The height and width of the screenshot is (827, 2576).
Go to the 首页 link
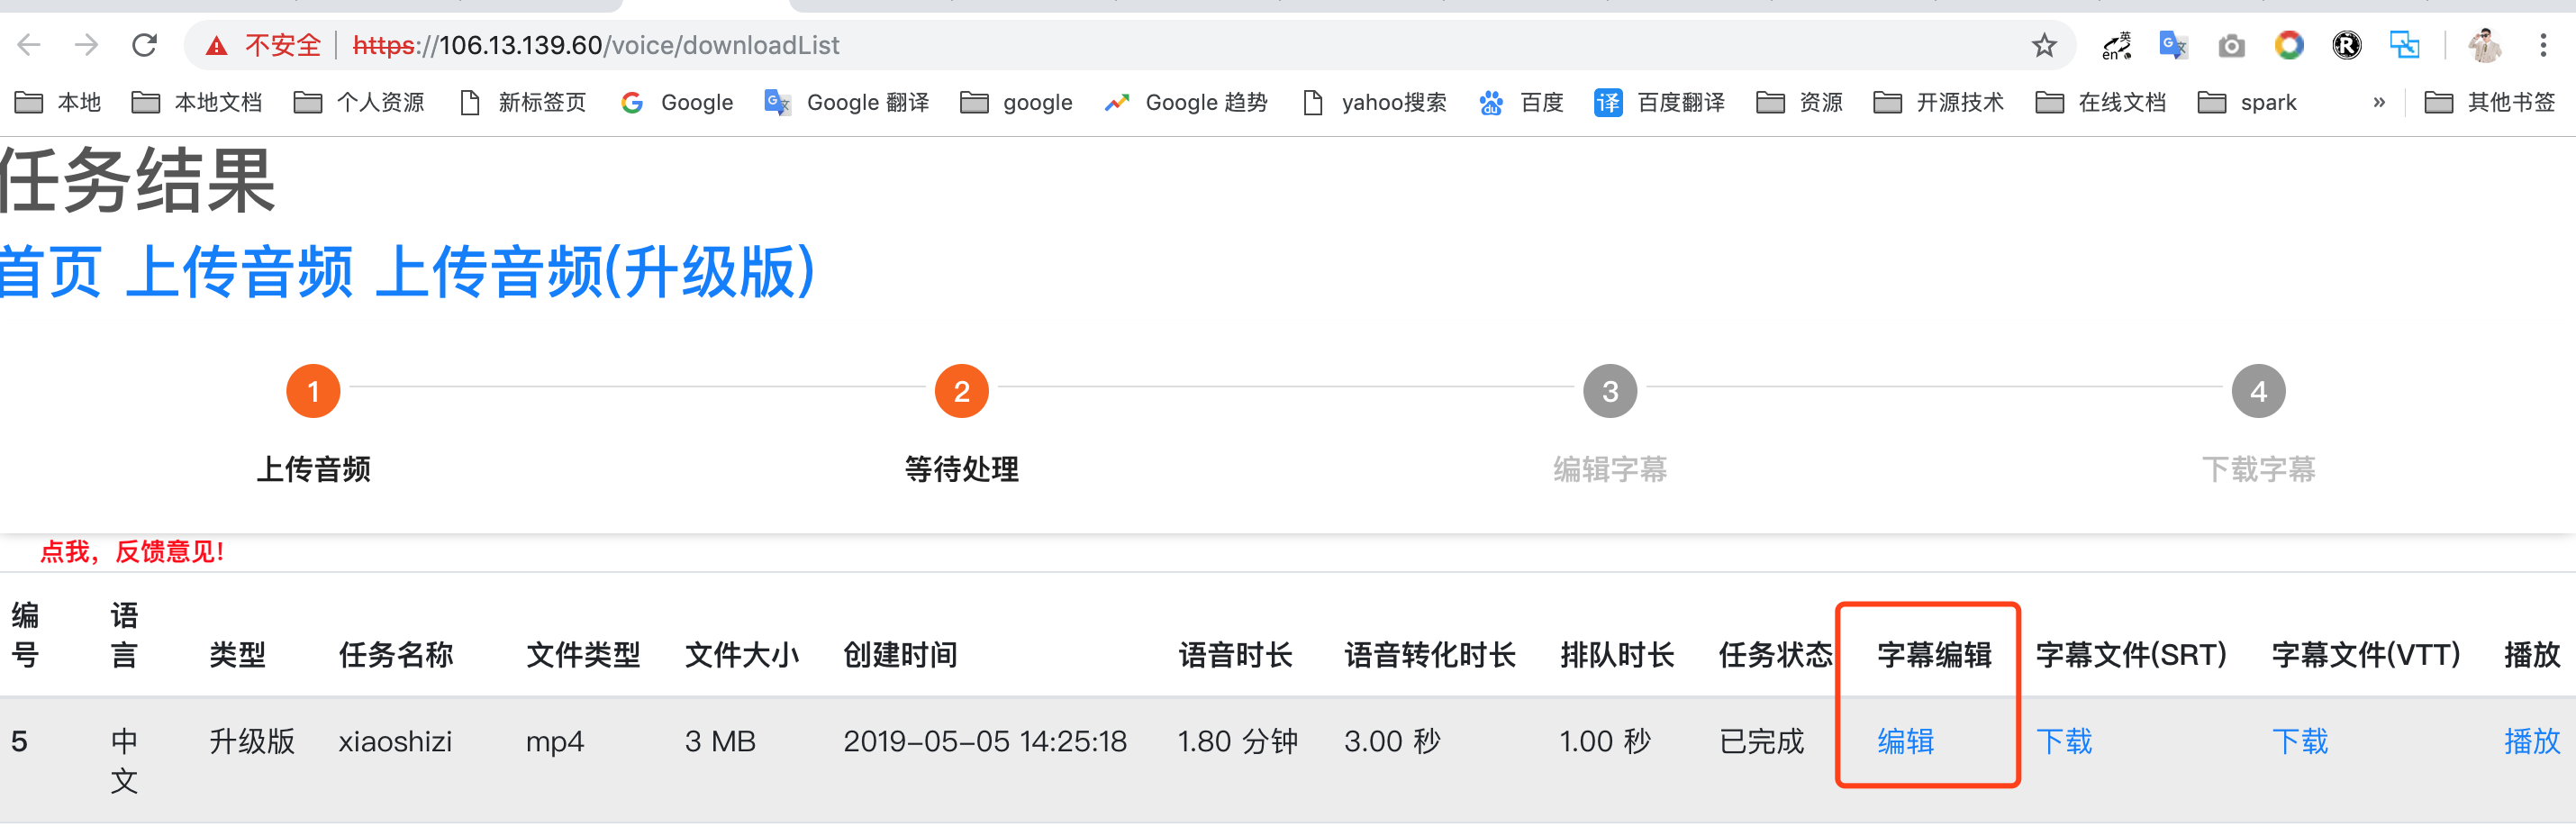[50, 272]
